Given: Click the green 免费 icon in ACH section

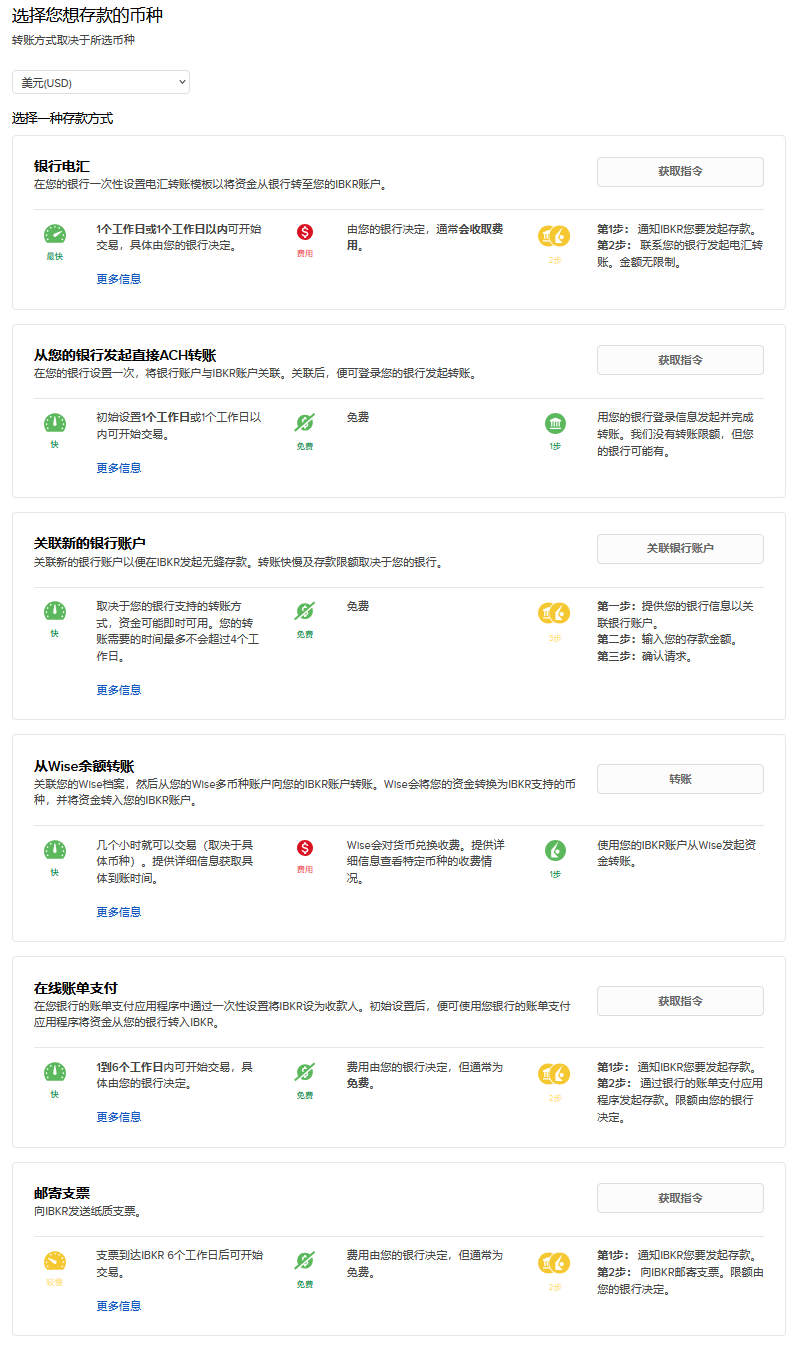Looking at the screenshot, I should point(305,423).
